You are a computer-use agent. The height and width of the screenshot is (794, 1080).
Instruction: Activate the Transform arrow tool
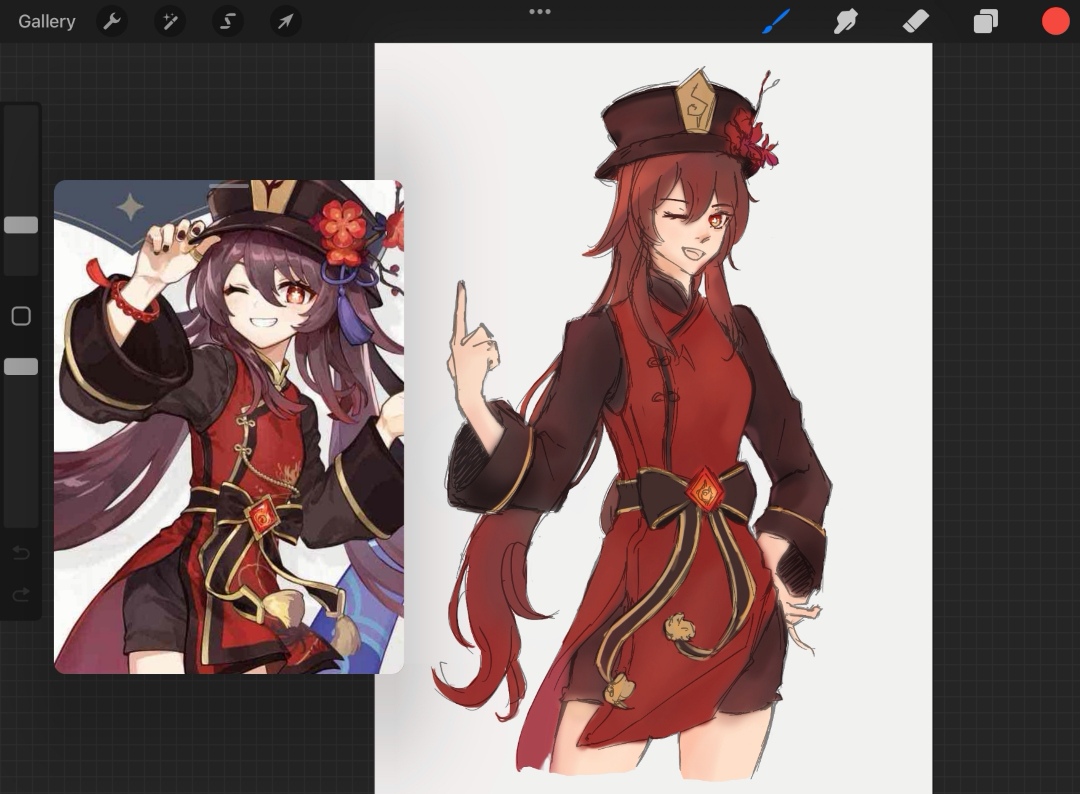tap(286, 21)
